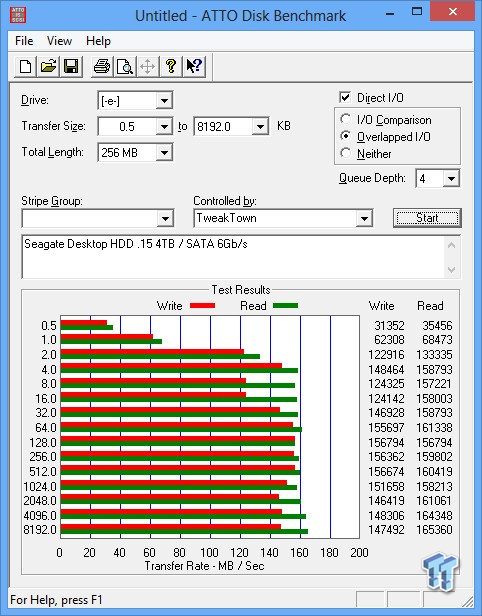
Task: Select the Neither radio button
Action: [345, 153]
